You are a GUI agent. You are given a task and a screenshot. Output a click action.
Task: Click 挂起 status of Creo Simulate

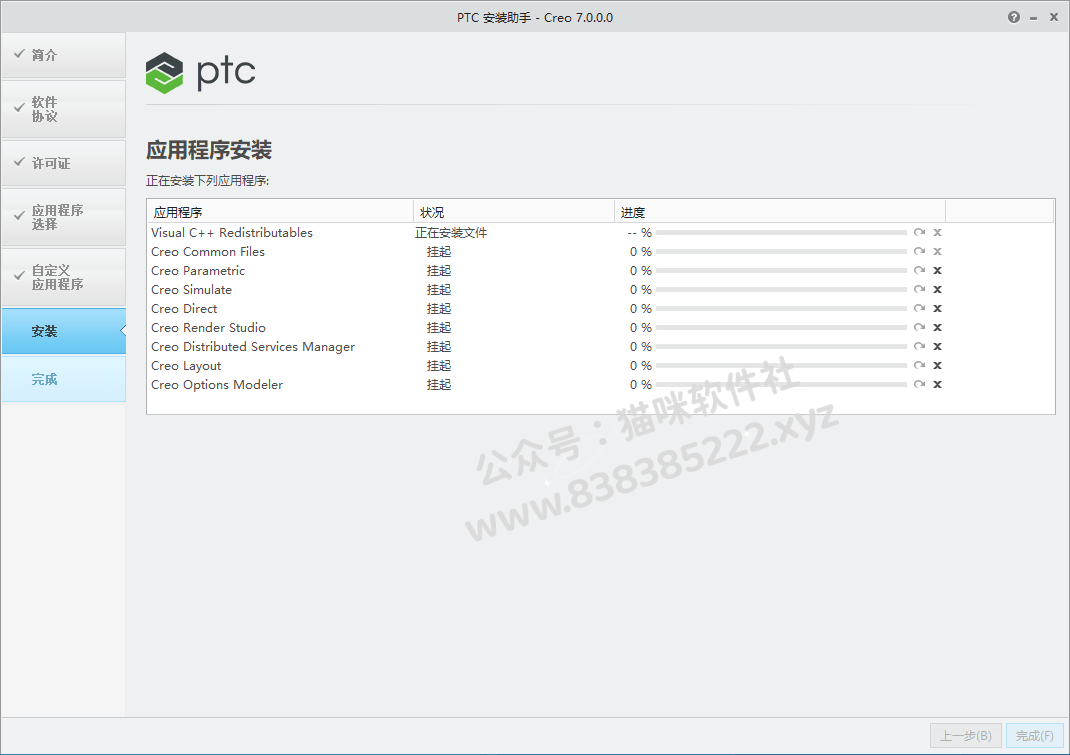[x=439, y=290]
